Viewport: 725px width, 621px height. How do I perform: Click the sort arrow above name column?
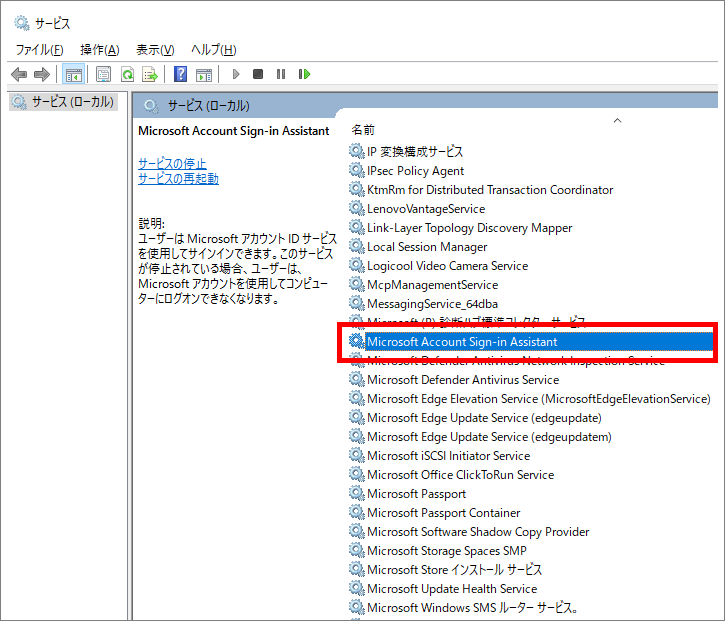pyautogui.click(x=617, y=121)
